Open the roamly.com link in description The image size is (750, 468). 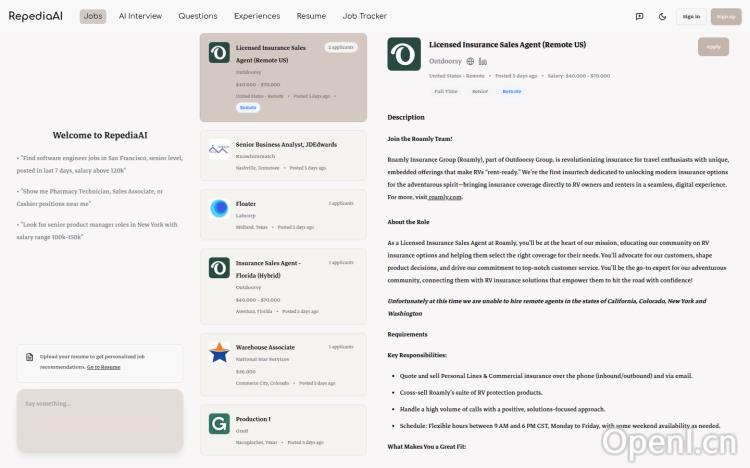point(447,197)
